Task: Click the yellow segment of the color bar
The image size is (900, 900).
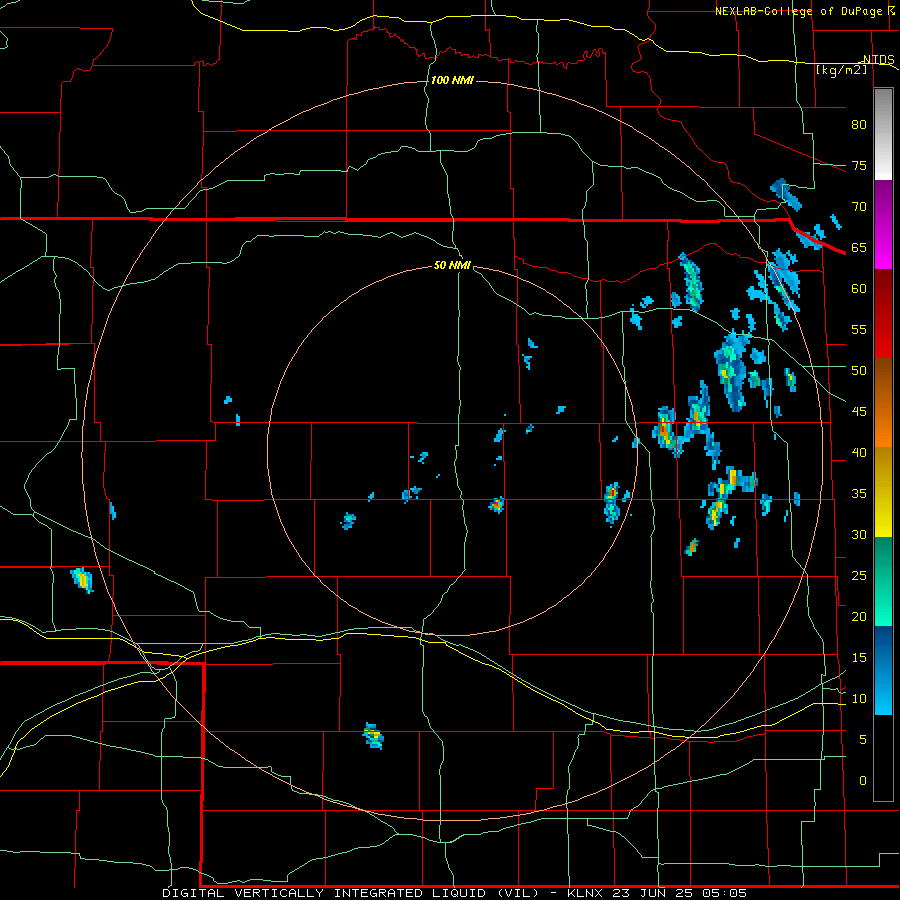Action: point(883,492)
